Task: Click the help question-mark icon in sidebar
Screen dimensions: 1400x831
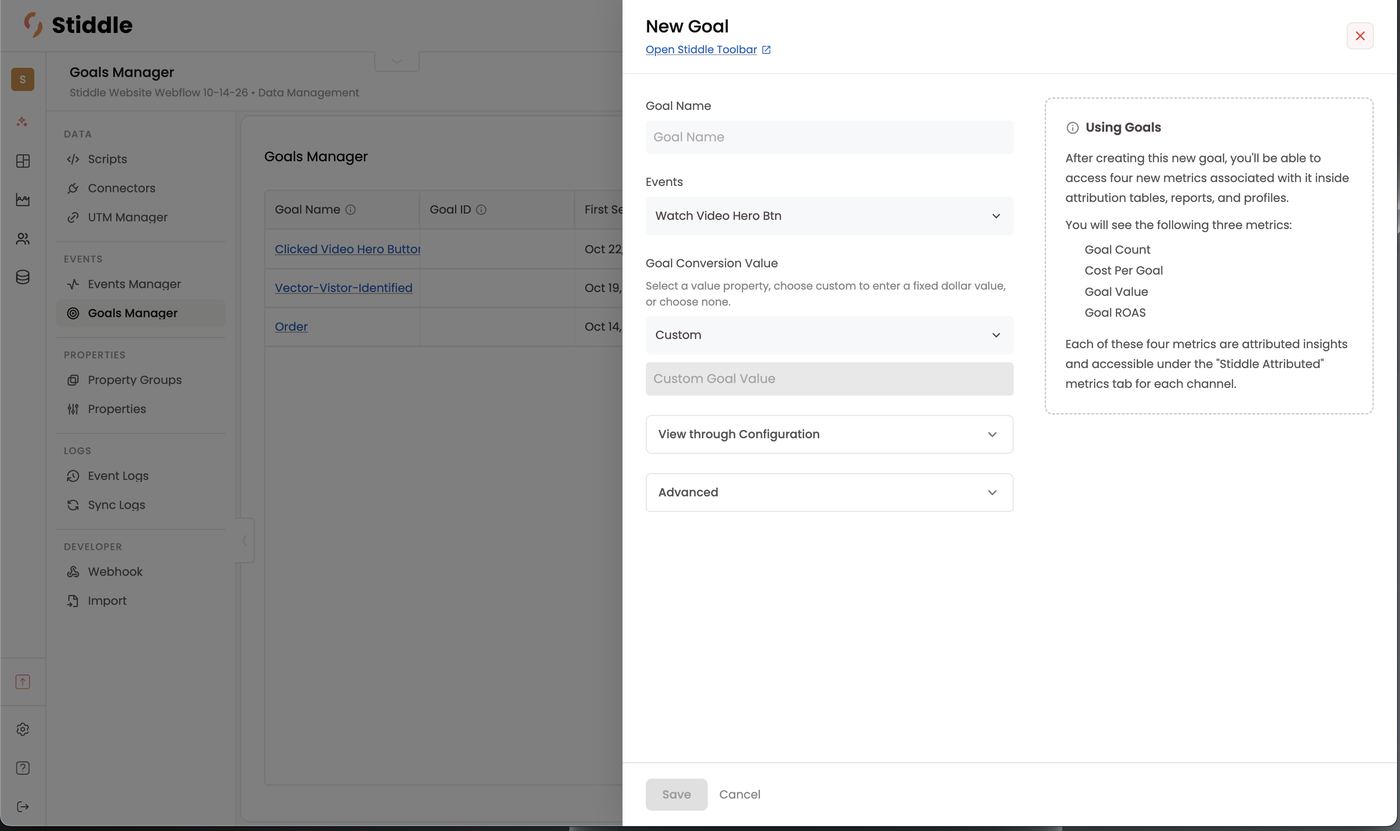Action: point(23,768)
